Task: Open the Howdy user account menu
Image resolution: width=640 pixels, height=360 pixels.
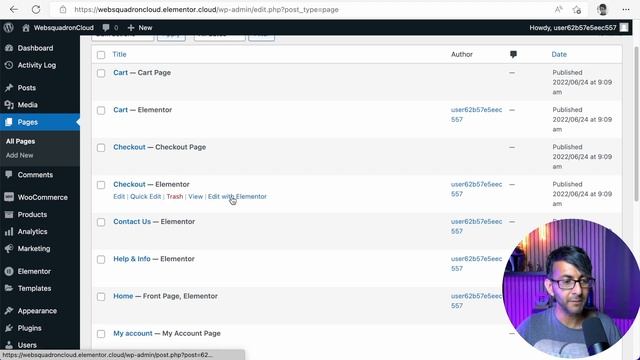Action: 578,28
